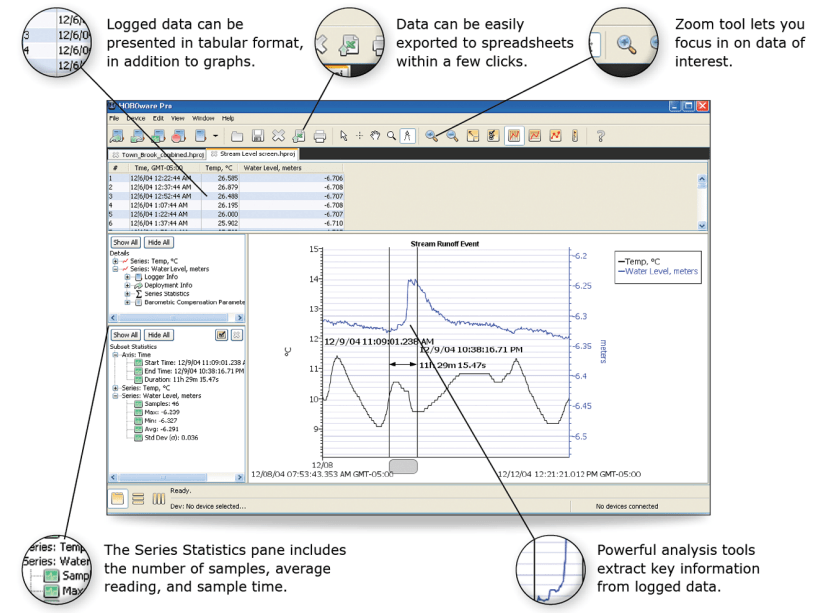Screen dimensions: 815x613
Task: Click the export data to spreadsheet icon
Action: point(300,135)
